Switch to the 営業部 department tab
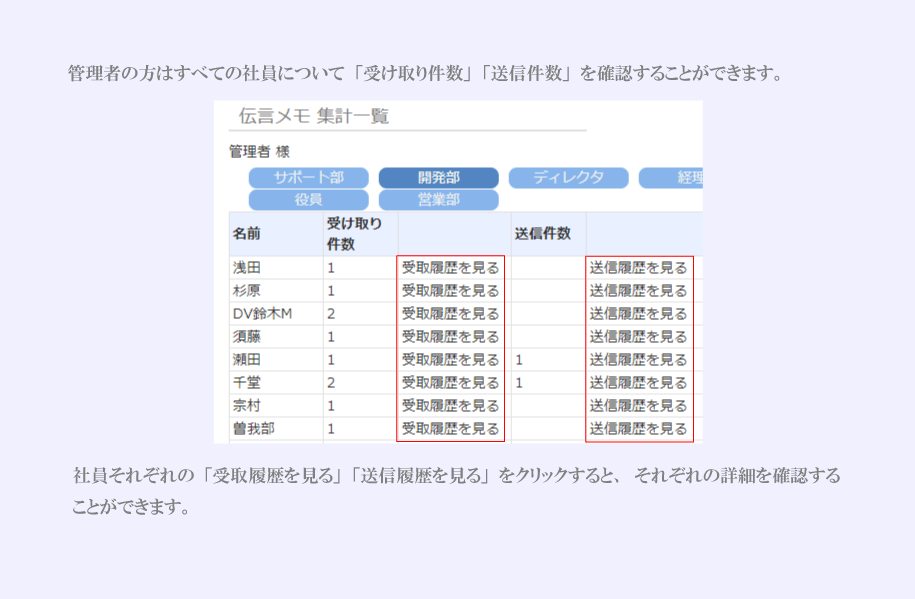The width and height of the screenshot is (915, 599). (x=439, y=200)
